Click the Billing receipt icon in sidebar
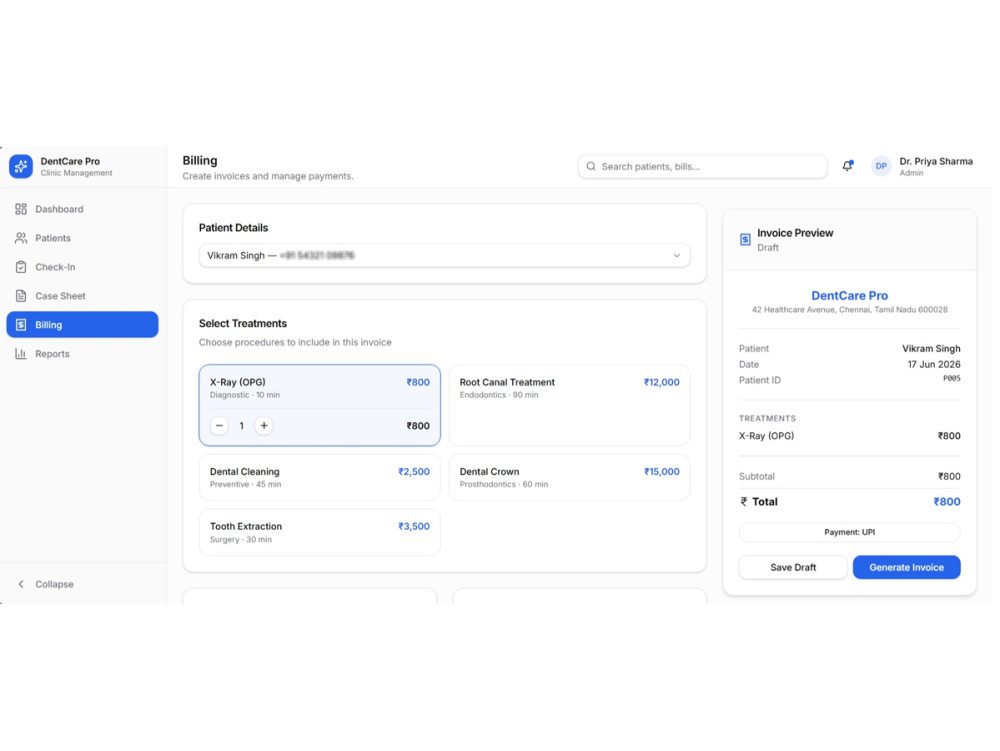1000x751 pixels. coord(21,324)
